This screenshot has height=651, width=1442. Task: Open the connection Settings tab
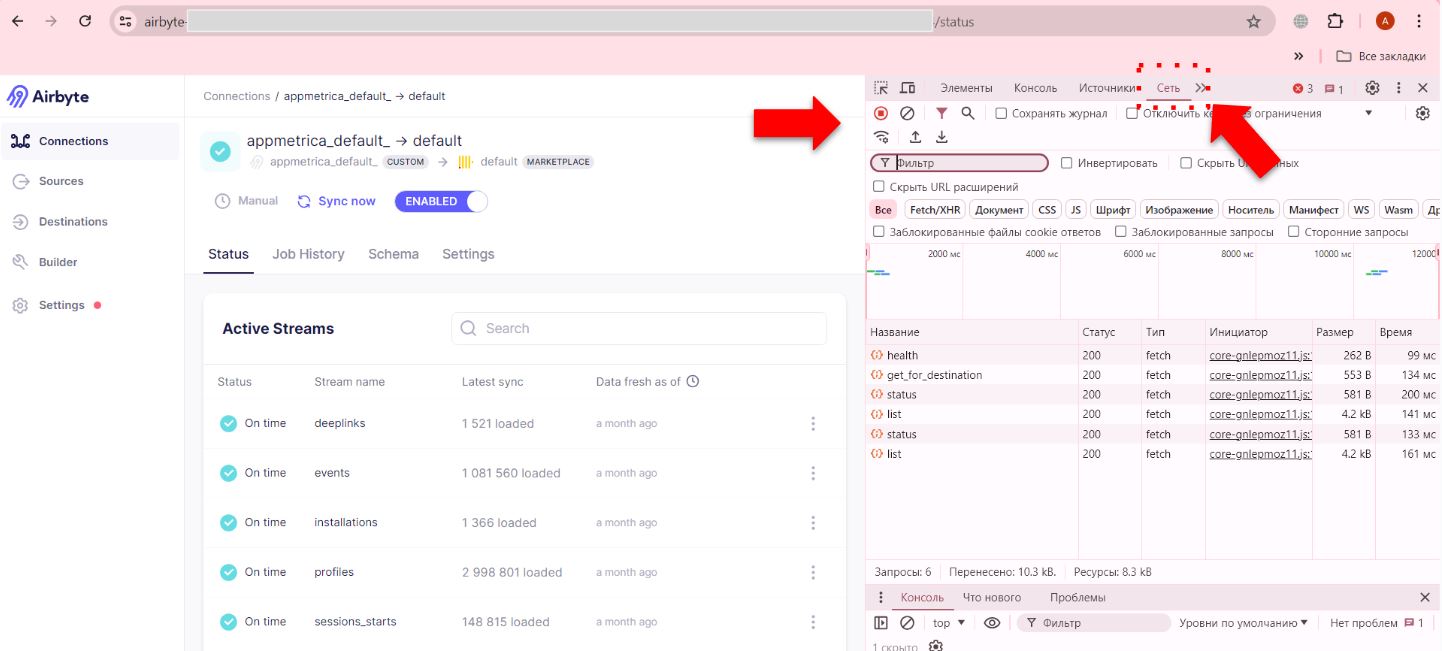[468, 254]
